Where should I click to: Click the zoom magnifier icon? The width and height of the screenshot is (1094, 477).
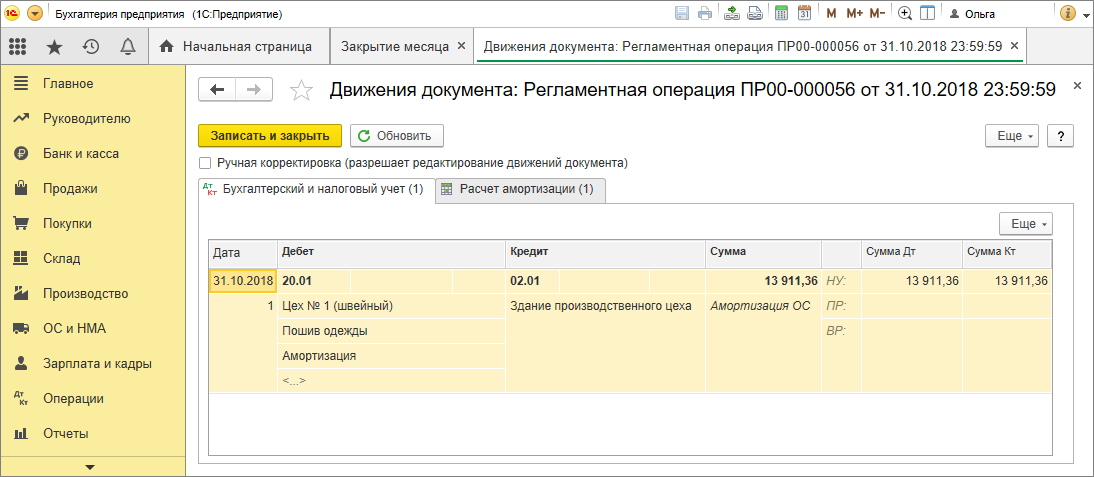(905, 14)
